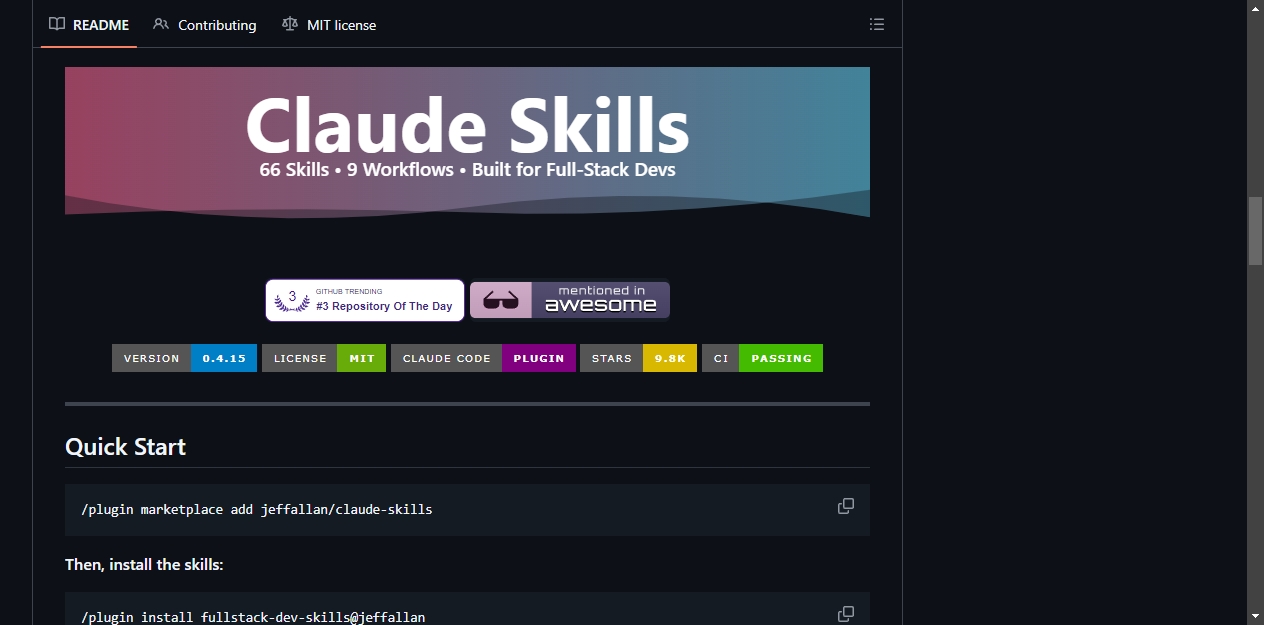Open the MIT license tab
This screenshot has height=625, width=1264.
pyautogui.click(x=329, y=24)
